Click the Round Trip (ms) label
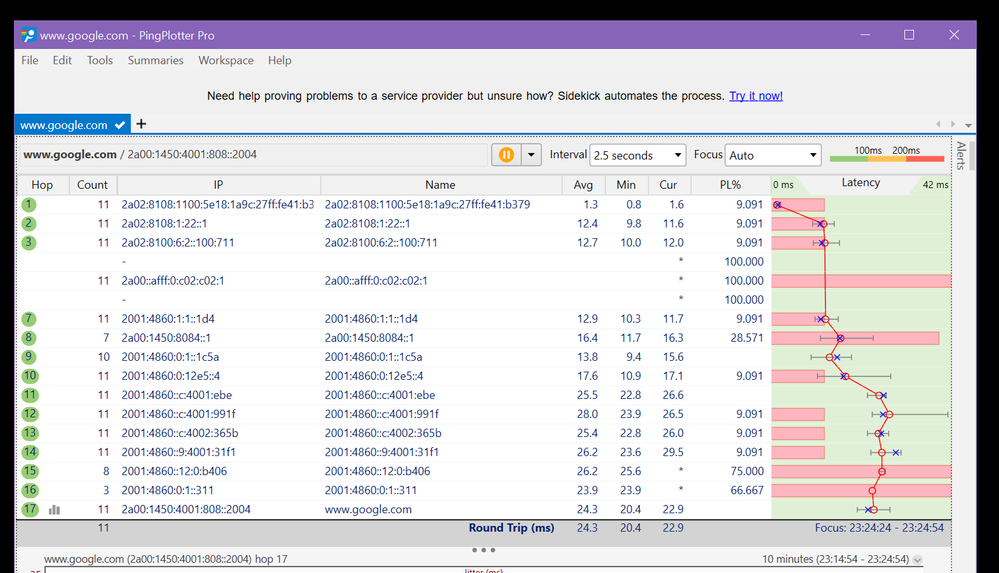The width and height of the screenshot is (999, 573). [512, 528]
